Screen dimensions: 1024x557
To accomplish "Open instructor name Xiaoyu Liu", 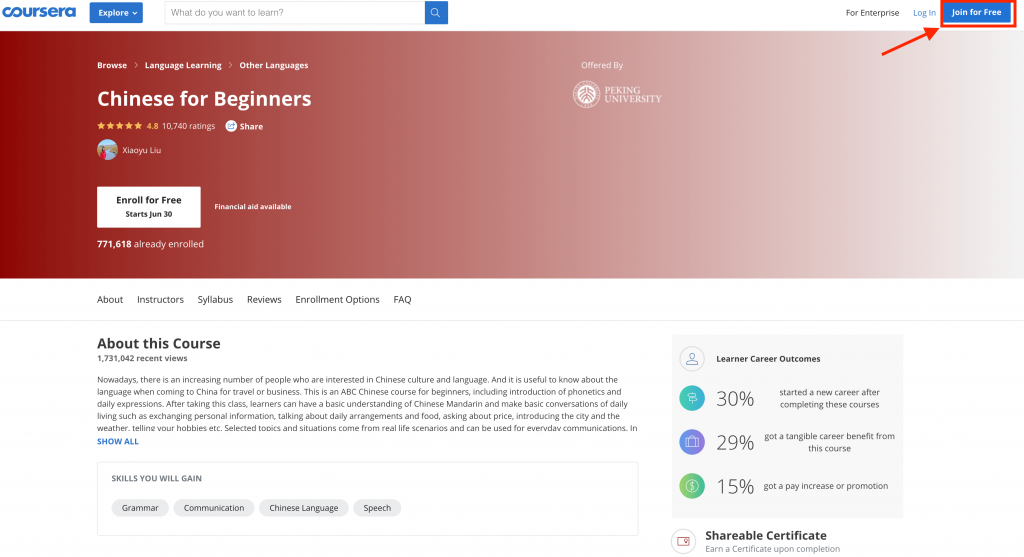I will pos(142,150).
